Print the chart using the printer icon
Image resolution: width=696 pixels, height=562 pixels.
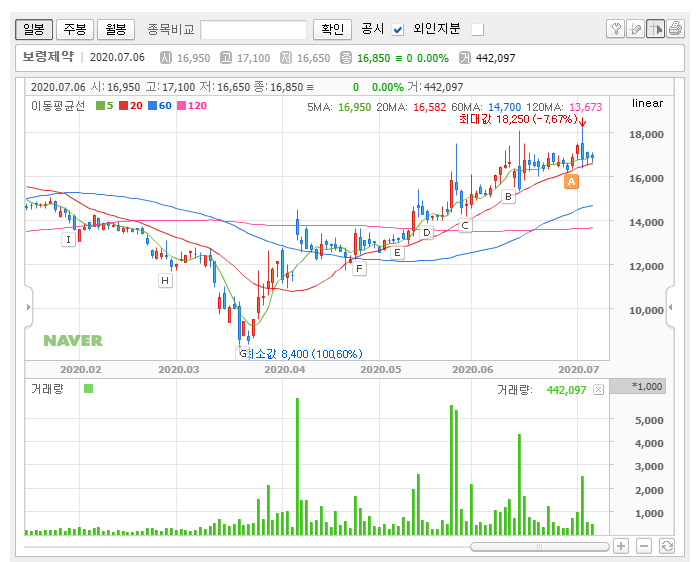tap(675, 29)
